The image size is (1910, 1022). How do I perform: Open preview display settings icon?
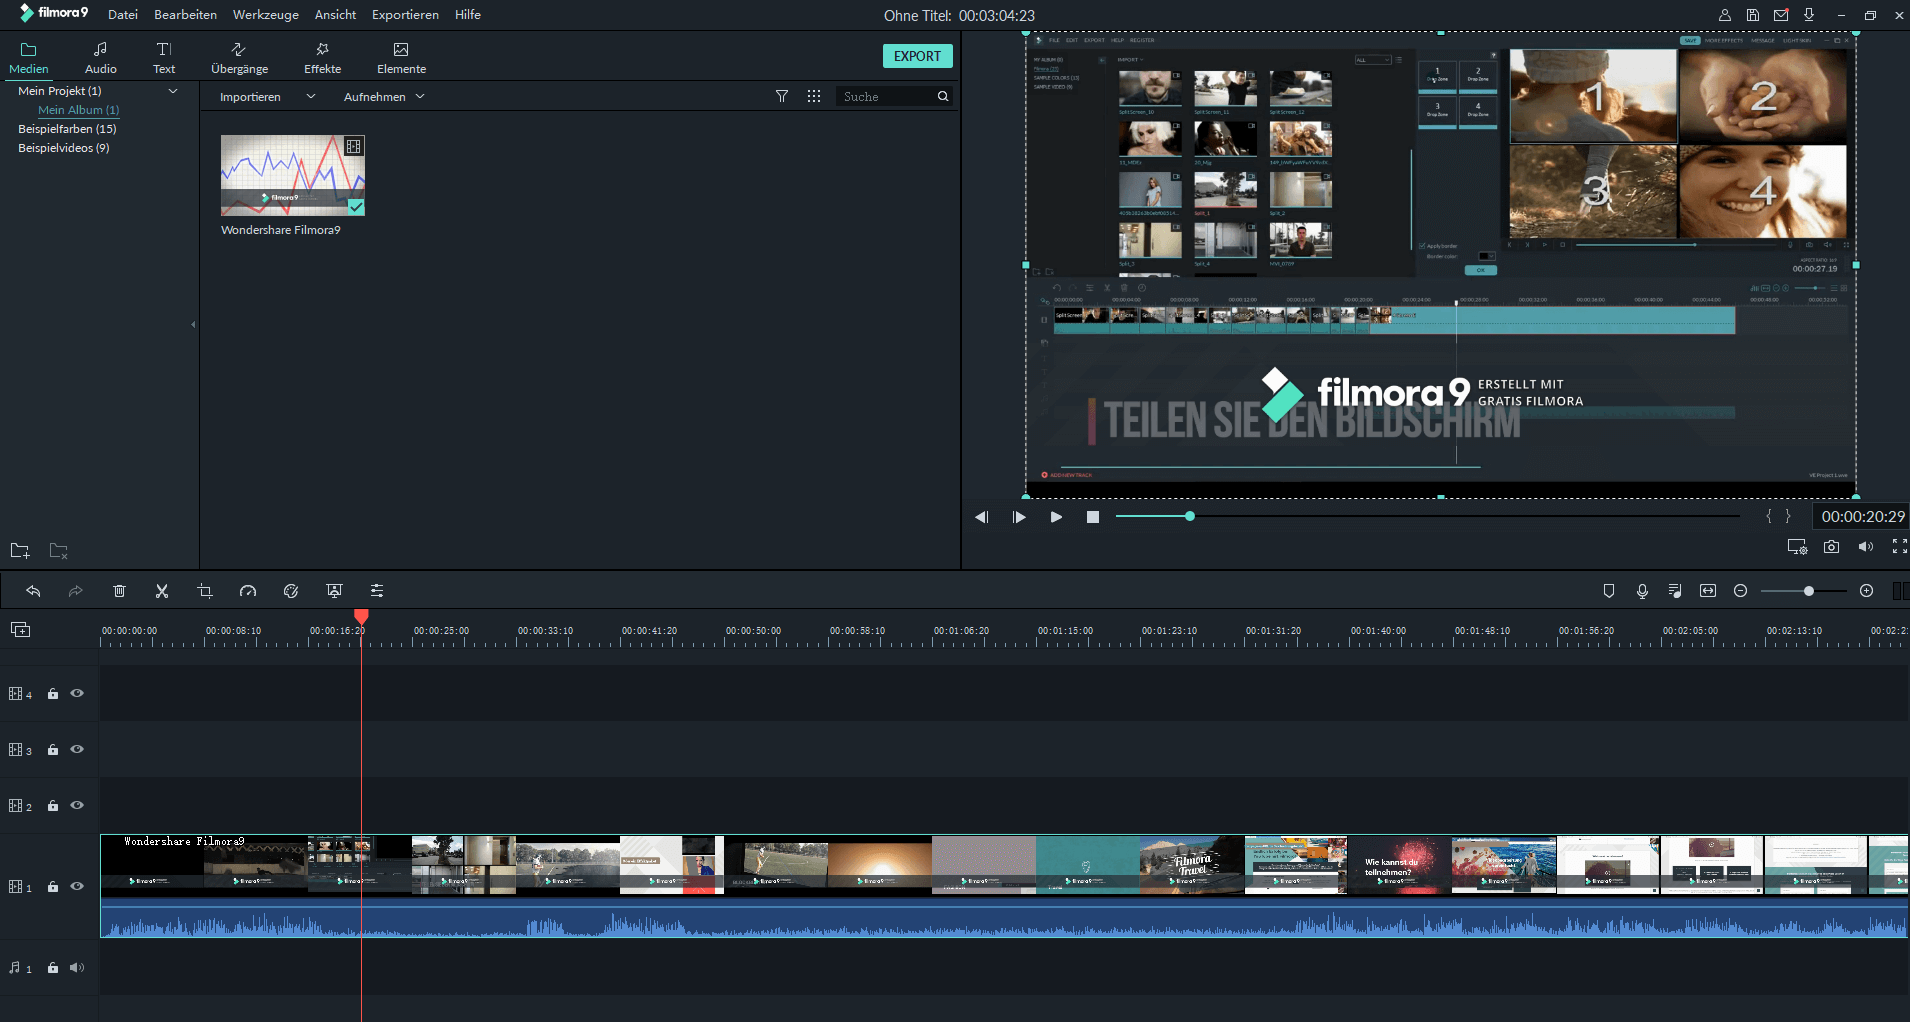coord(1797,546)
